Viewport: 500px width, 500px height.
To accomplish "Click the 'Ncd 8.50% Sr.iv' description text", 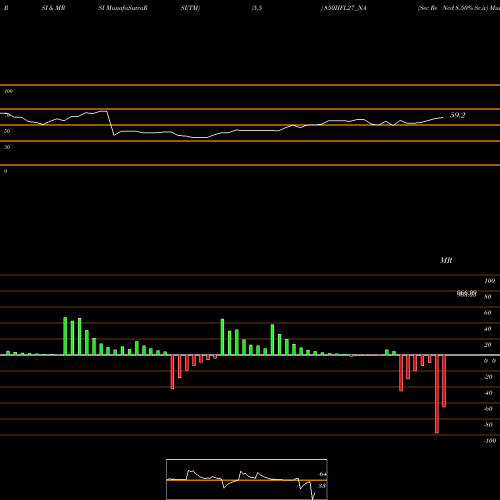I will (464, 8).
